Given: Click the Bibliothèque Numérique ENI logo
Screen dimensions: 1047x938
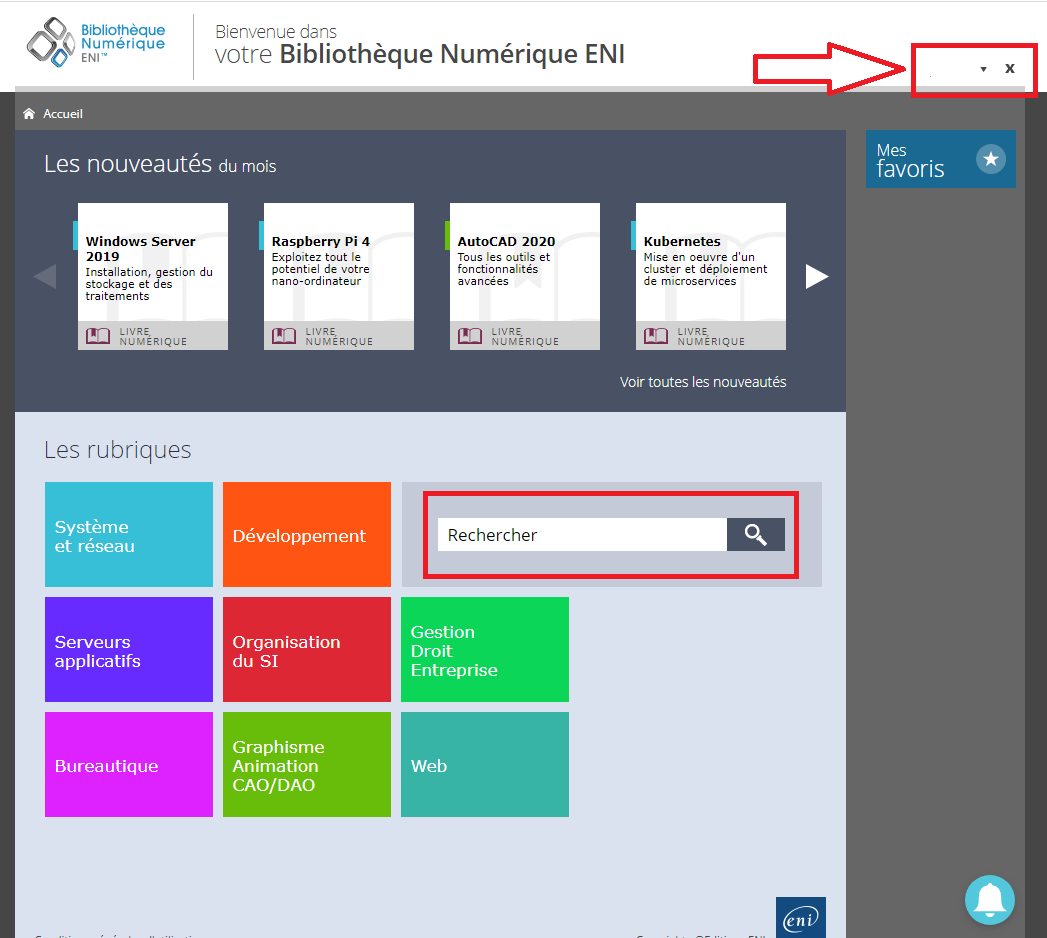Looking at the screenshot, I should pyautogui.click(x=95, y=43).
